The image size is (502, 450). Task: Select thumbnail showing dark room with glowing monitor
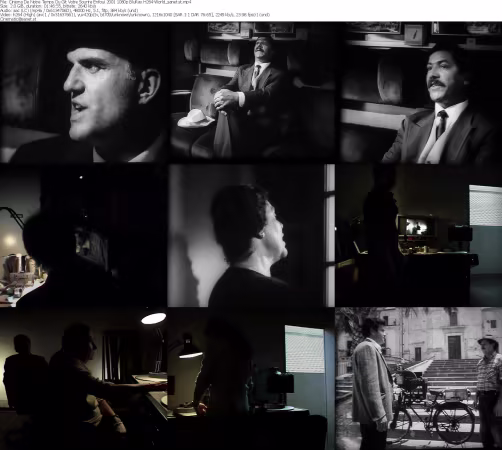point(419,235)
